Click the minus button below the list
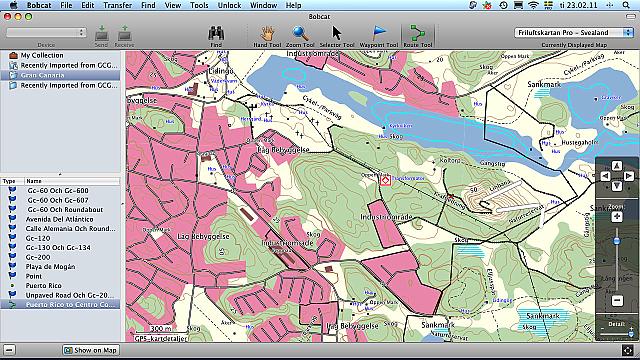640x360 pixels. (9, 350)
